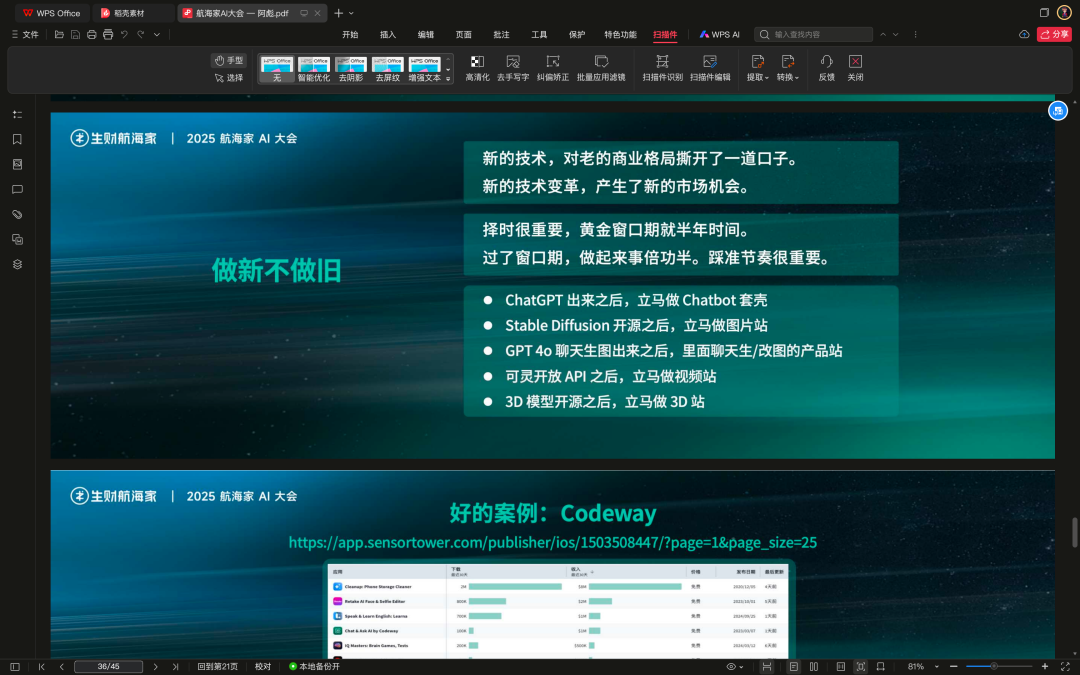The height and width of the screenshot is (675, 1080).
Task: Open the comments panel in left sidebar
Action: click(x=17, y=189)
